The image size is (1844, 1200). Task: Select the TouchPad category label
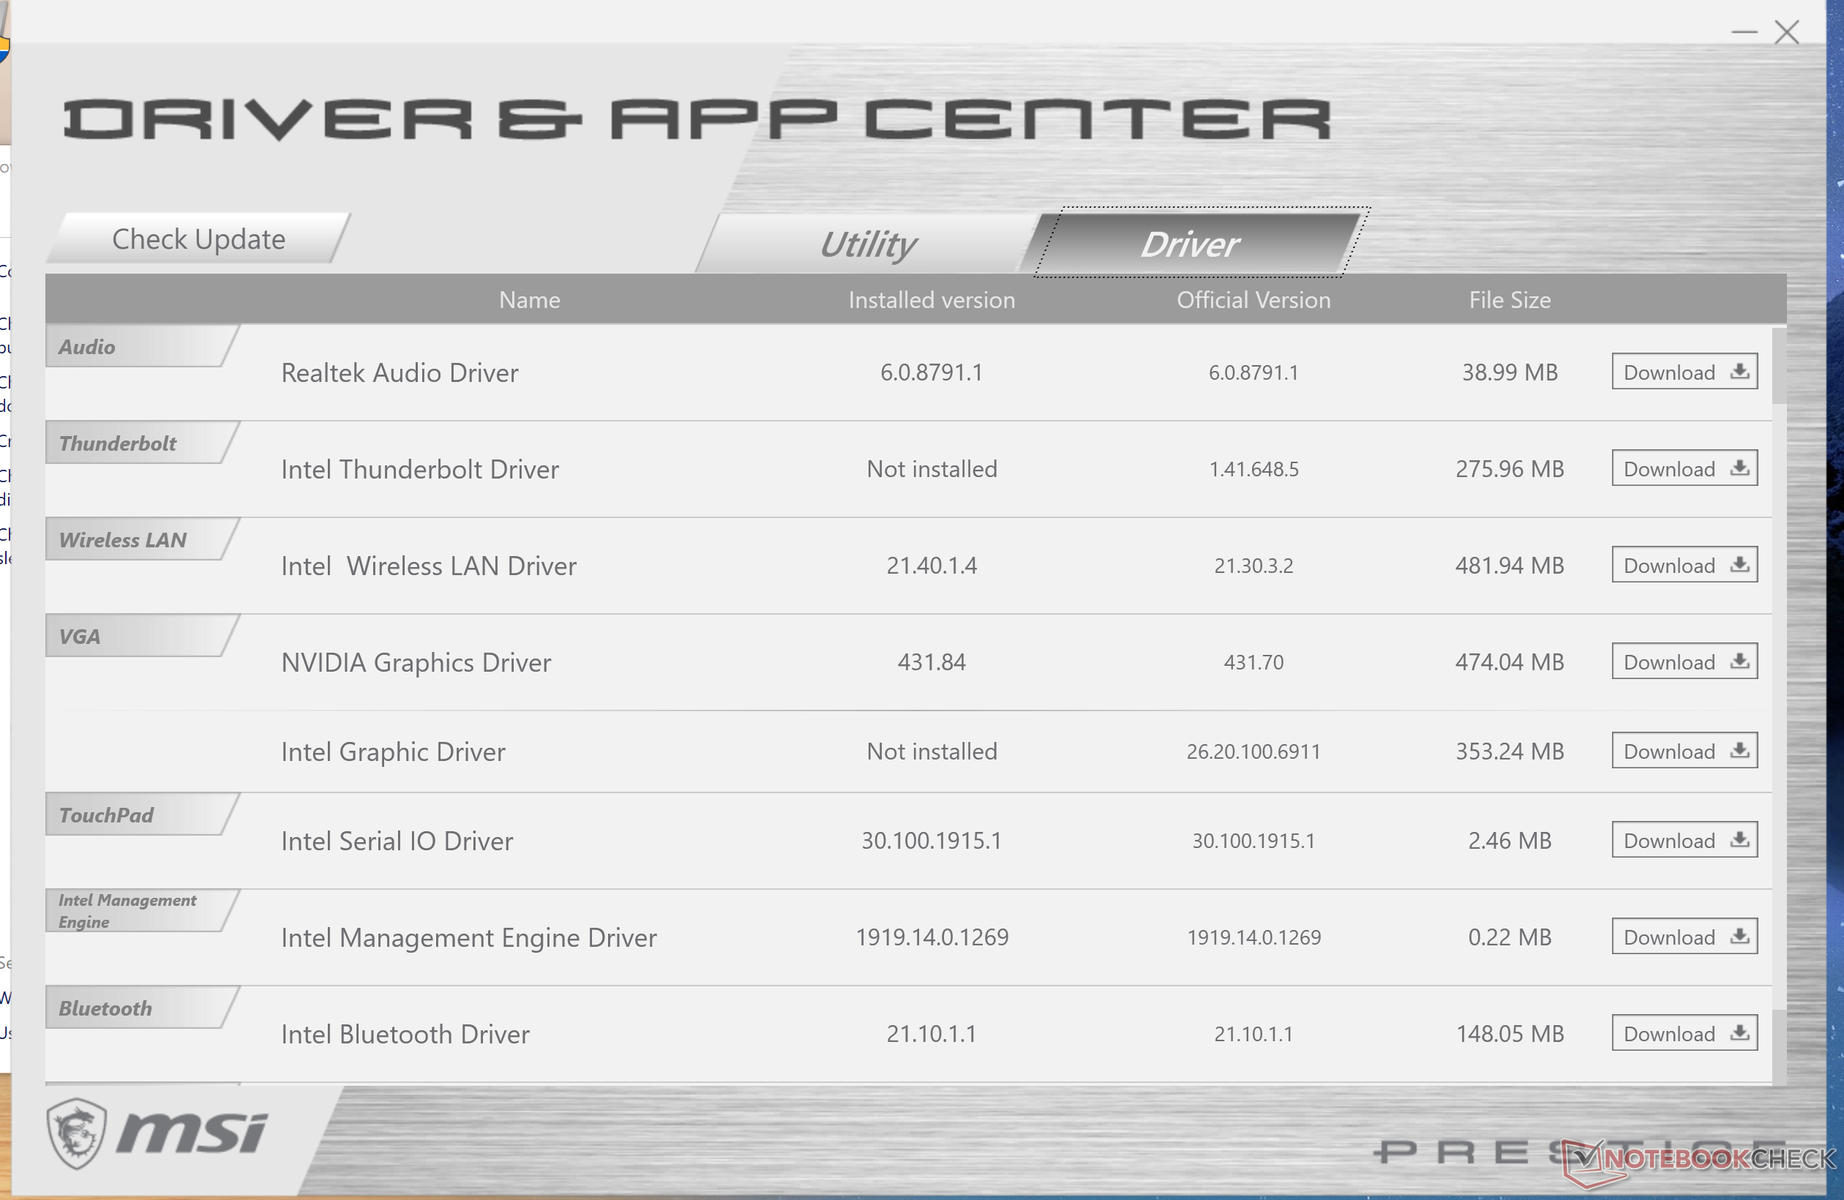click(x=140, y=815)
